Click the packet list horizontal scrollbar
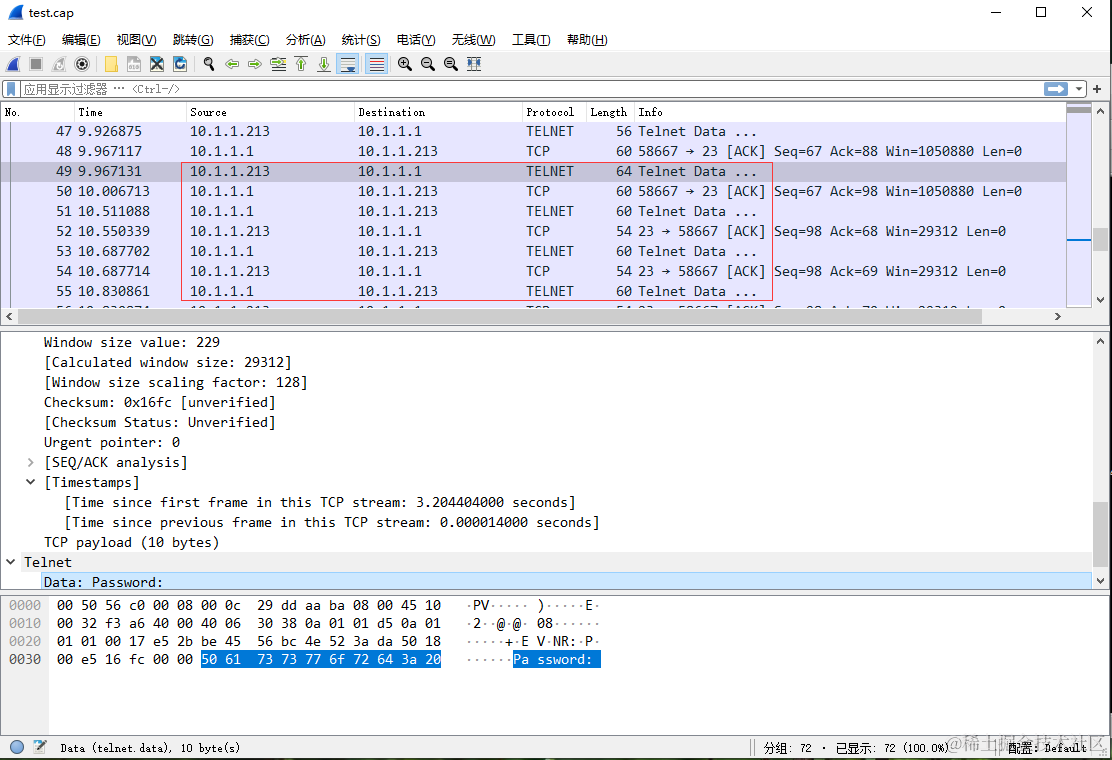Viewport: 1112px width, 760px height. (x=499, y=316)
